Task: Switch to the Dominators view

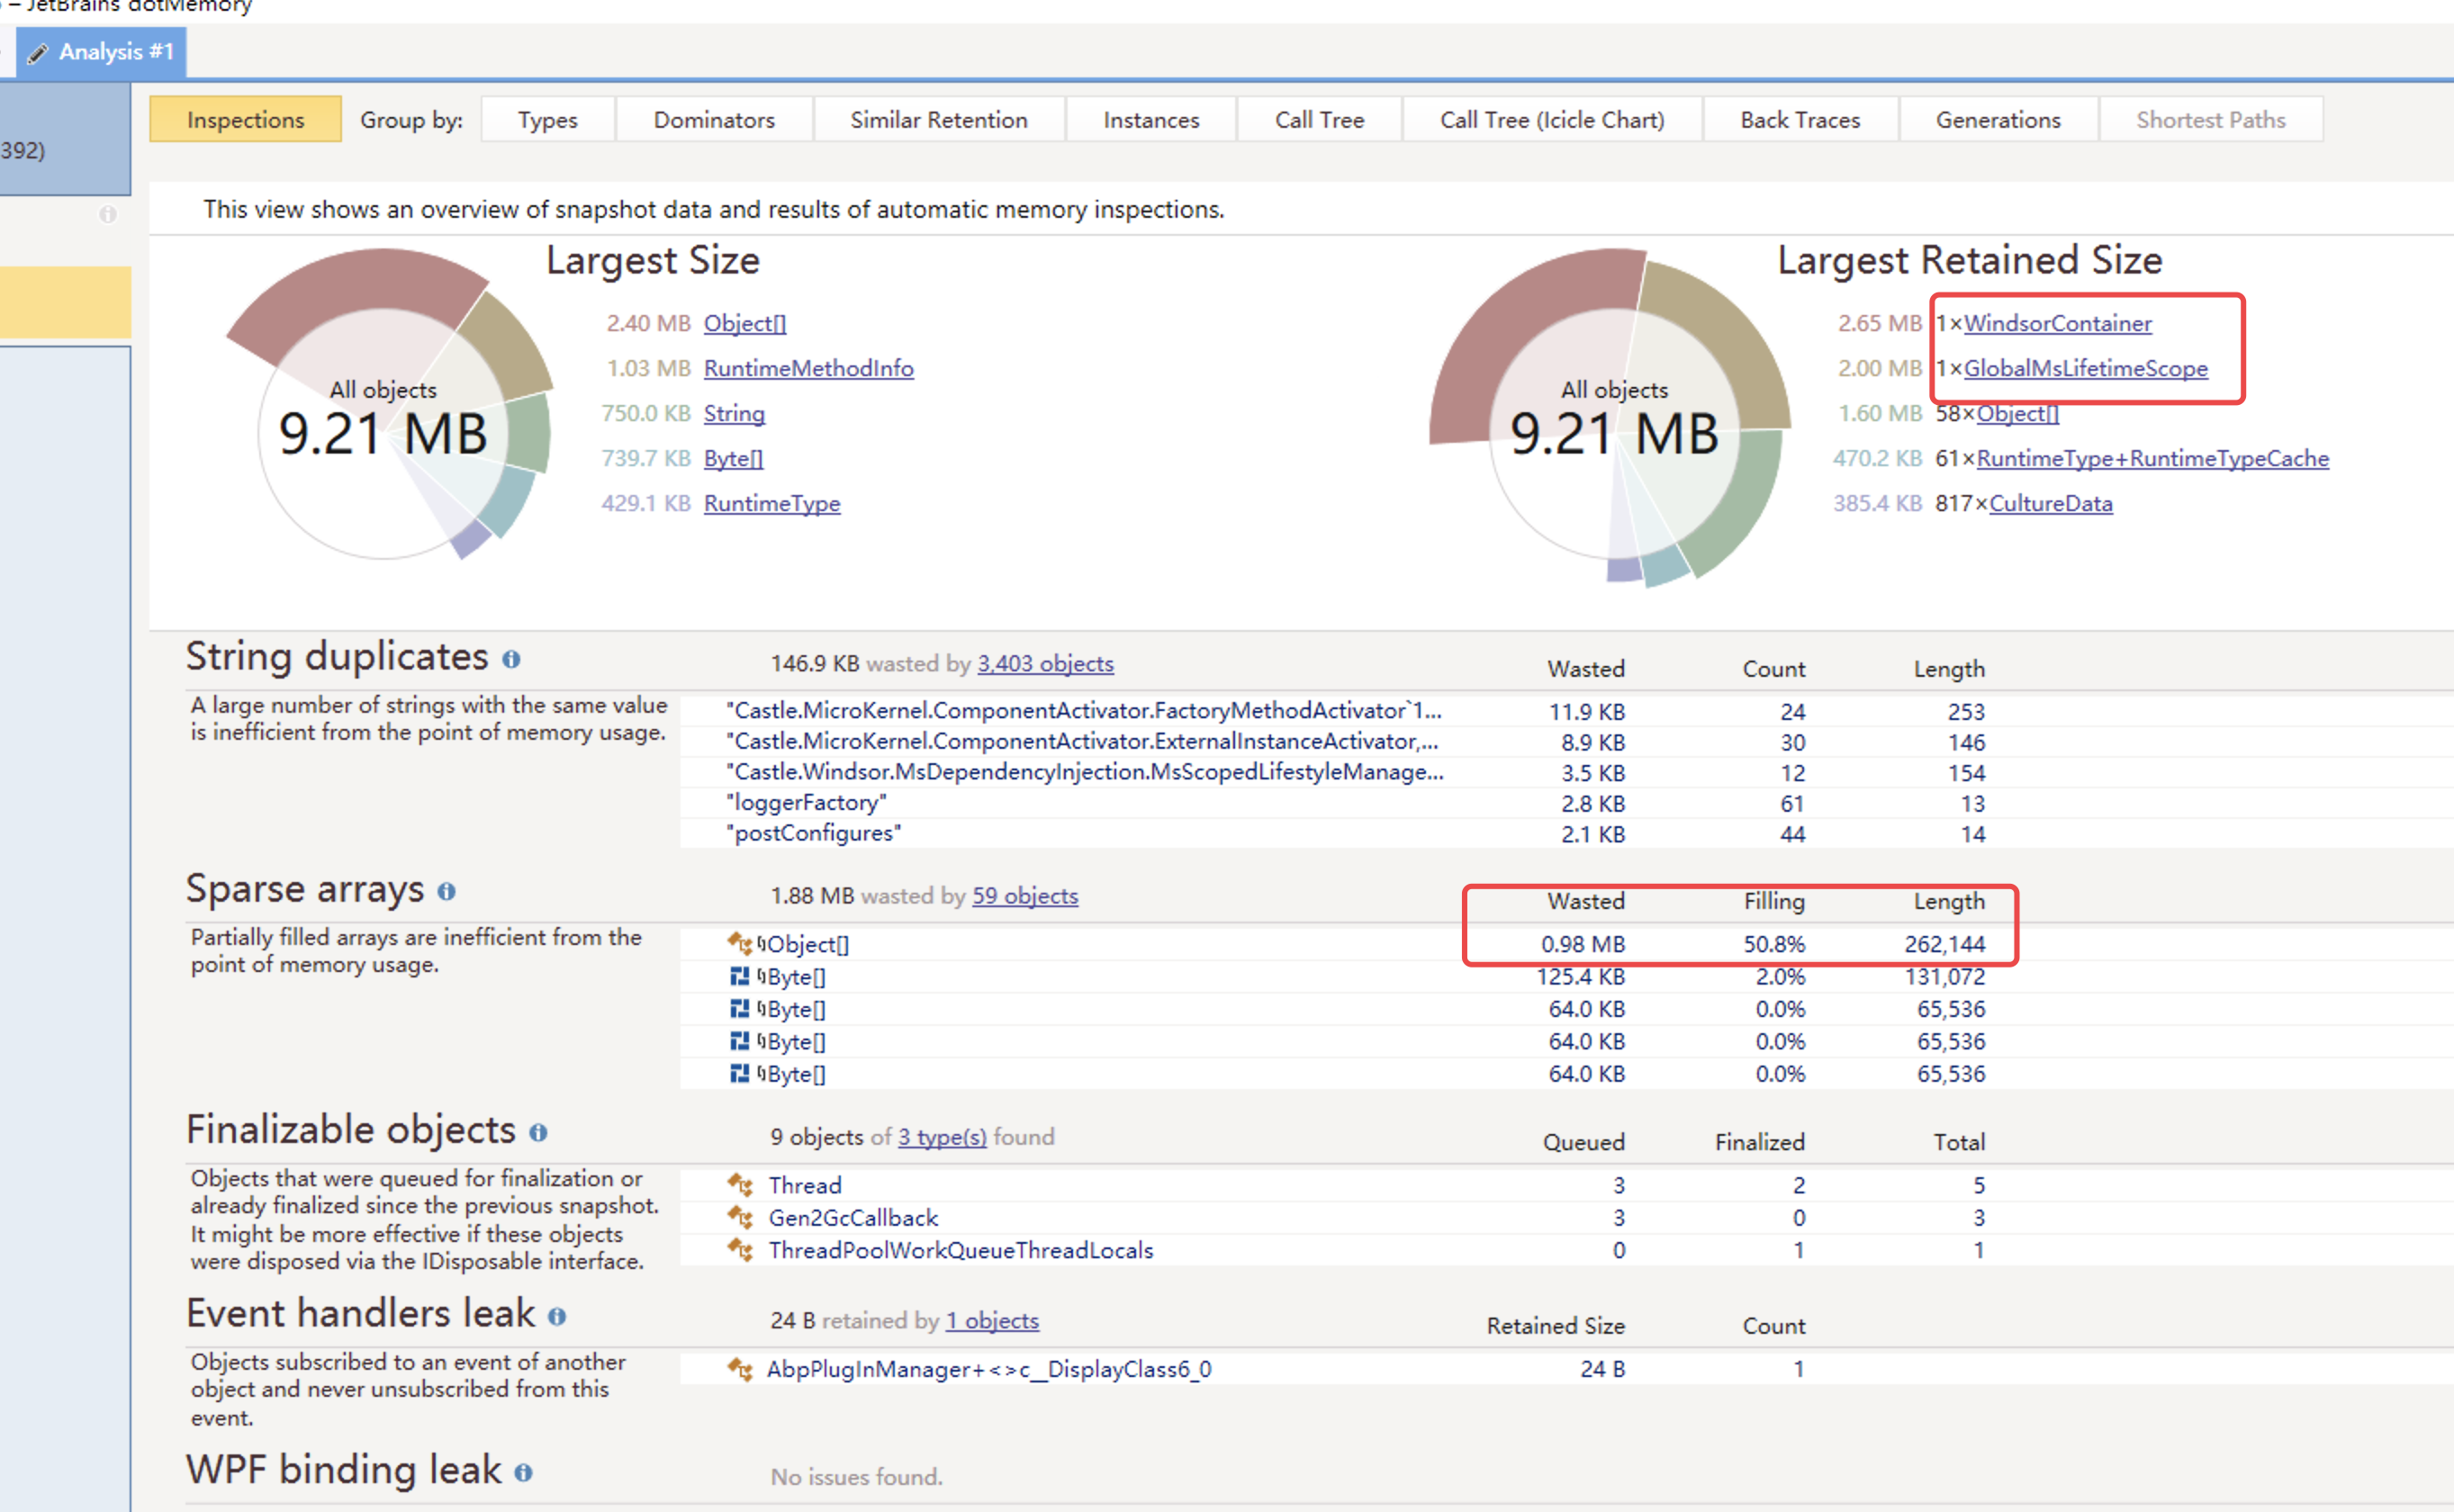Action: 714,119
